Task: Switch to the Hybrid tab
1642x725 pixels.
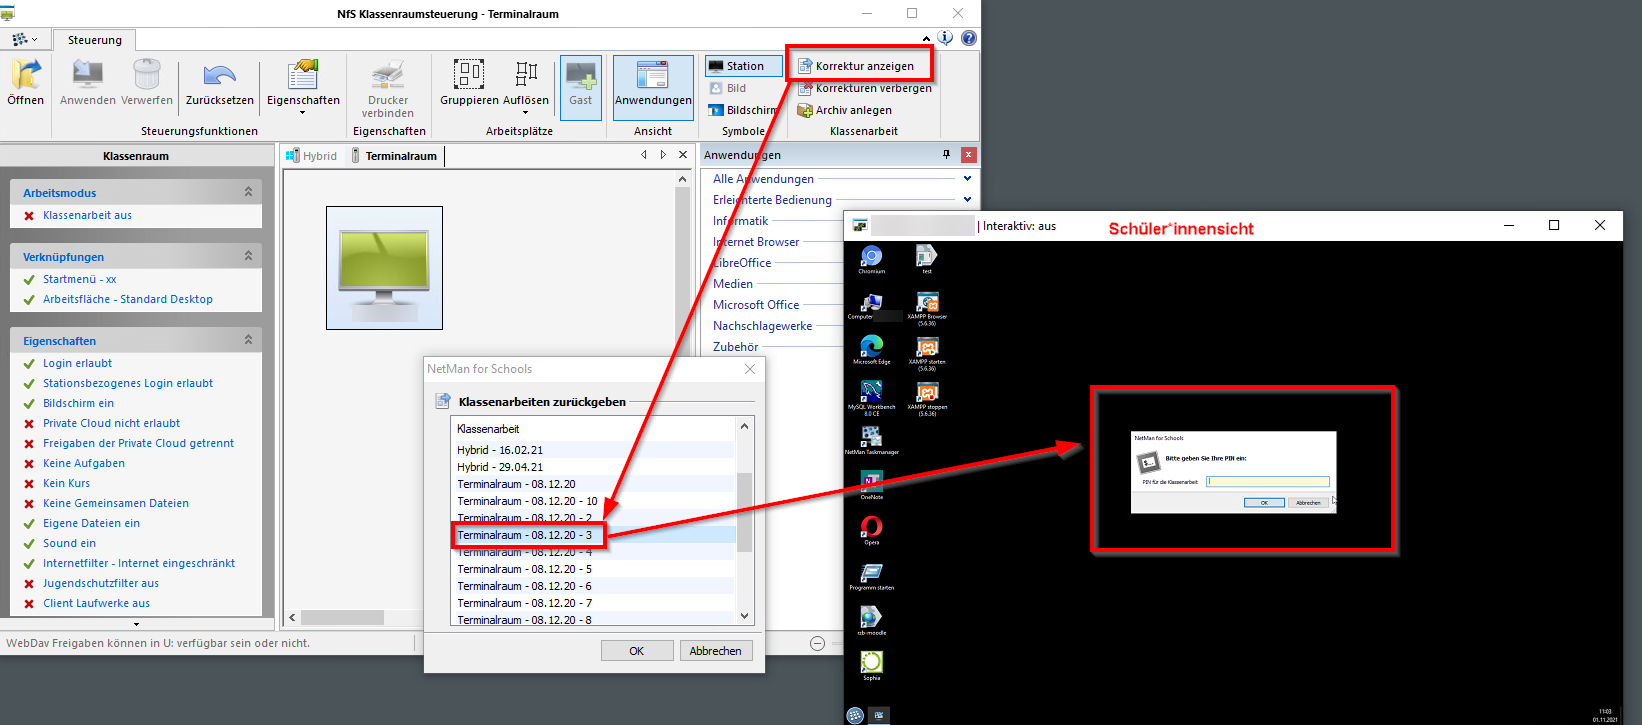Action: pyautogui.click(x=312, y=156)
